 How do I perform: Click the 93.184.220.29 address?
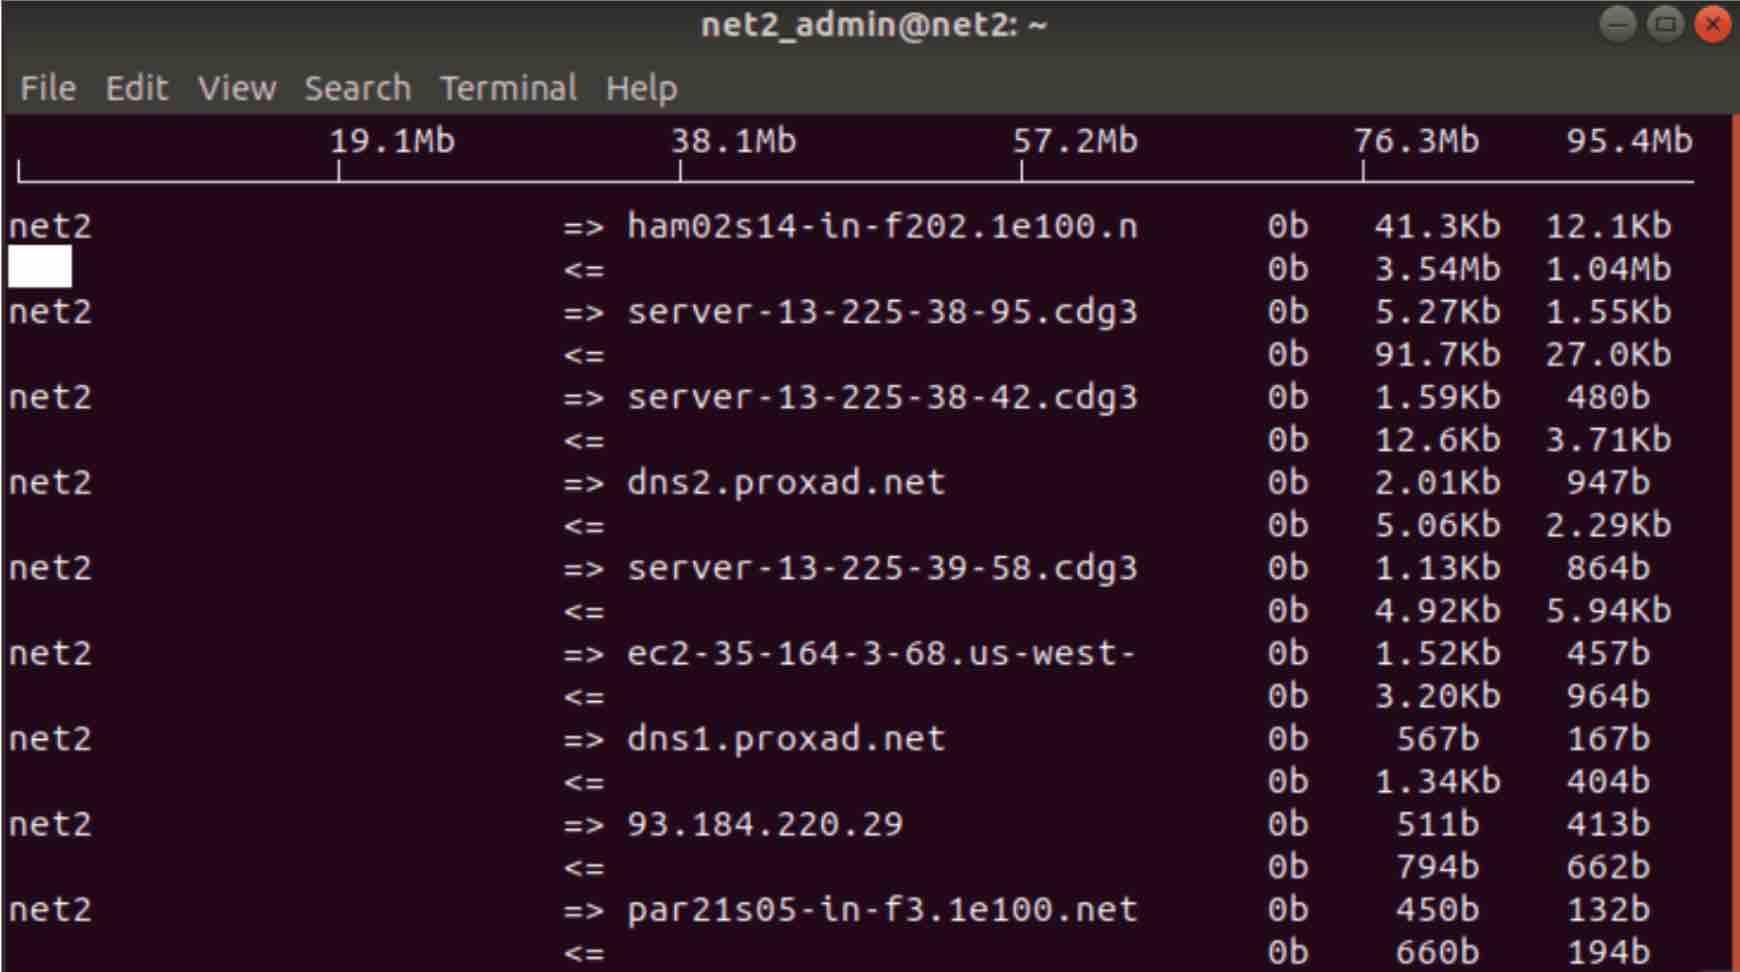765,824
